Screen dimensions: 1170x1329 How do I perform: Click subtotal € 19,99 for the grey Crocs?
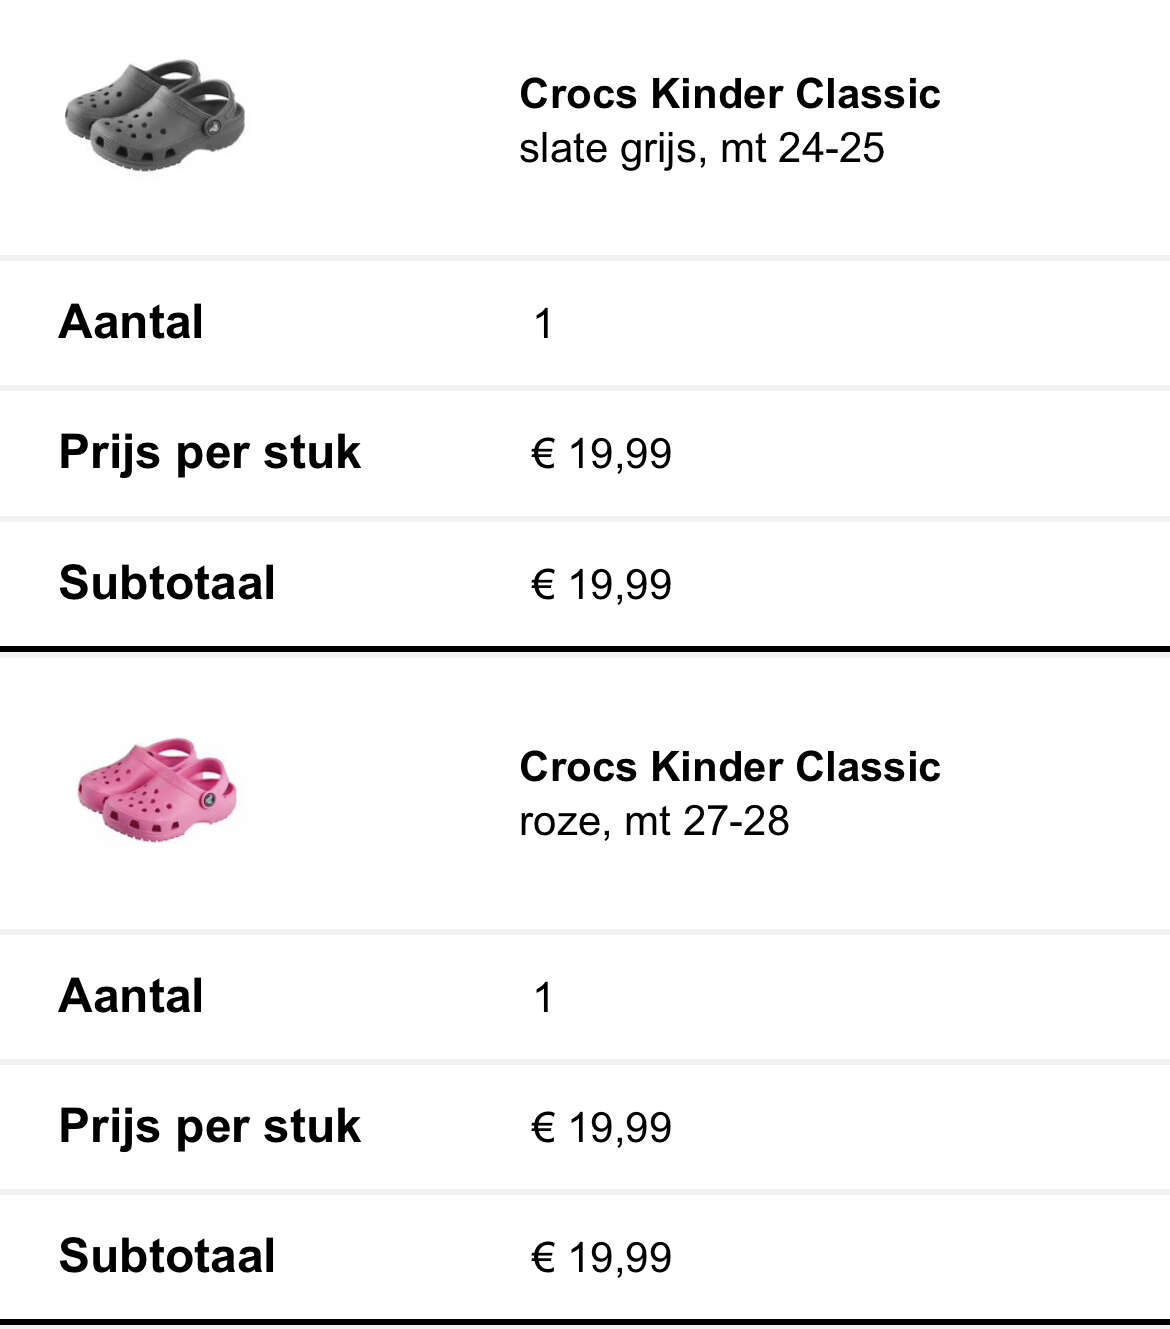pos(601,585)
